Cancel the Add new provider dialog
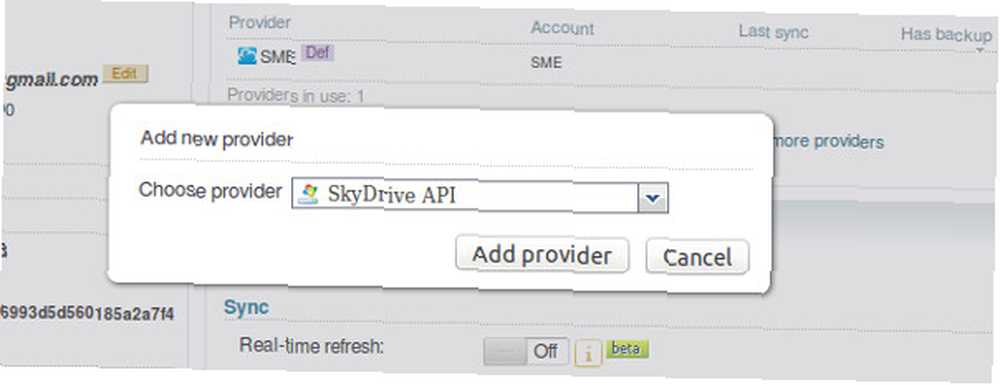Image resolution: width=1000 pixels, height=385 pixels. click(x=697, y=258)
